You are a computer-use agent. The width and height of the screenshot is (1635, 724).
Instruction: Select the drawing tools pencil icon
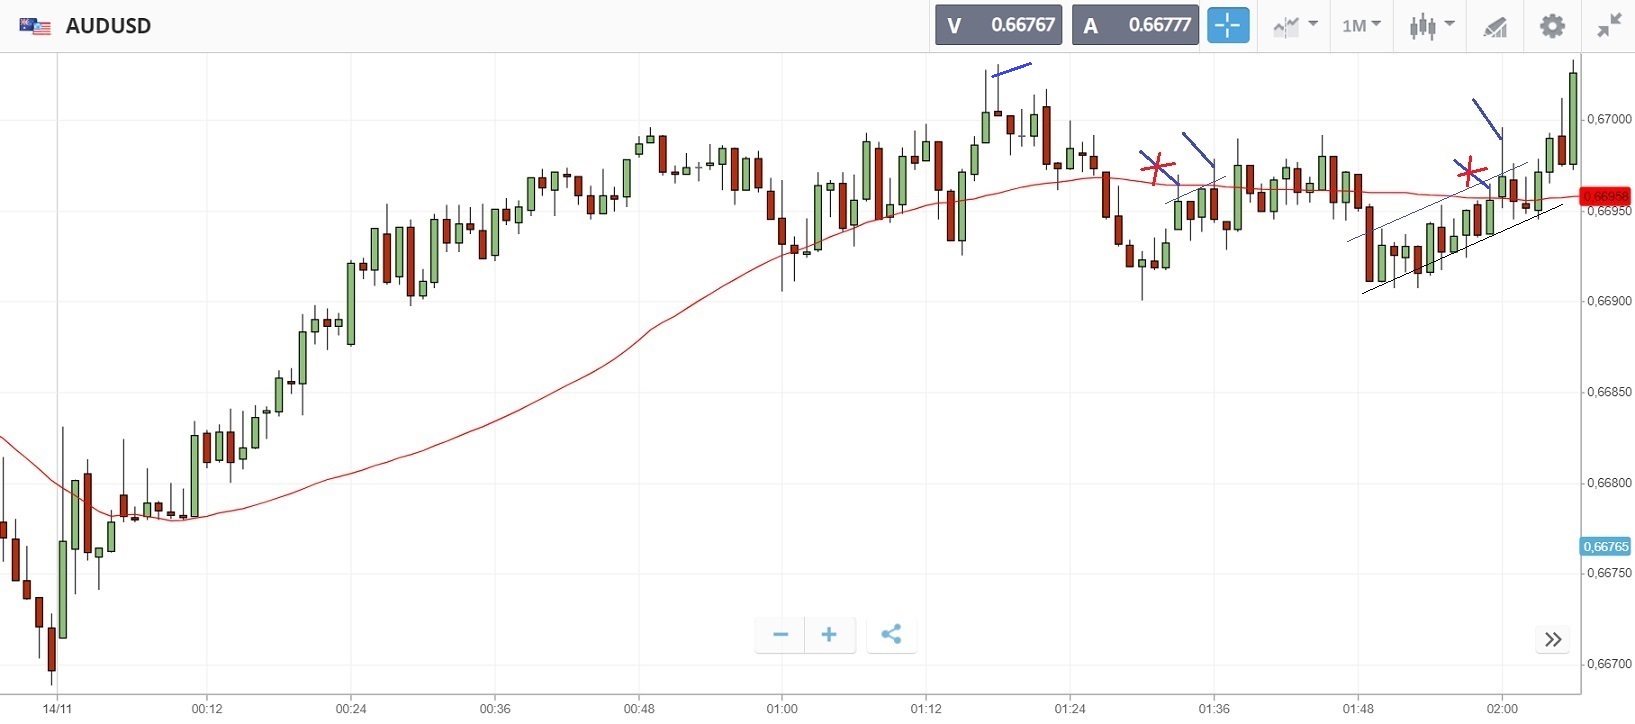click(x=1495, y=26)
